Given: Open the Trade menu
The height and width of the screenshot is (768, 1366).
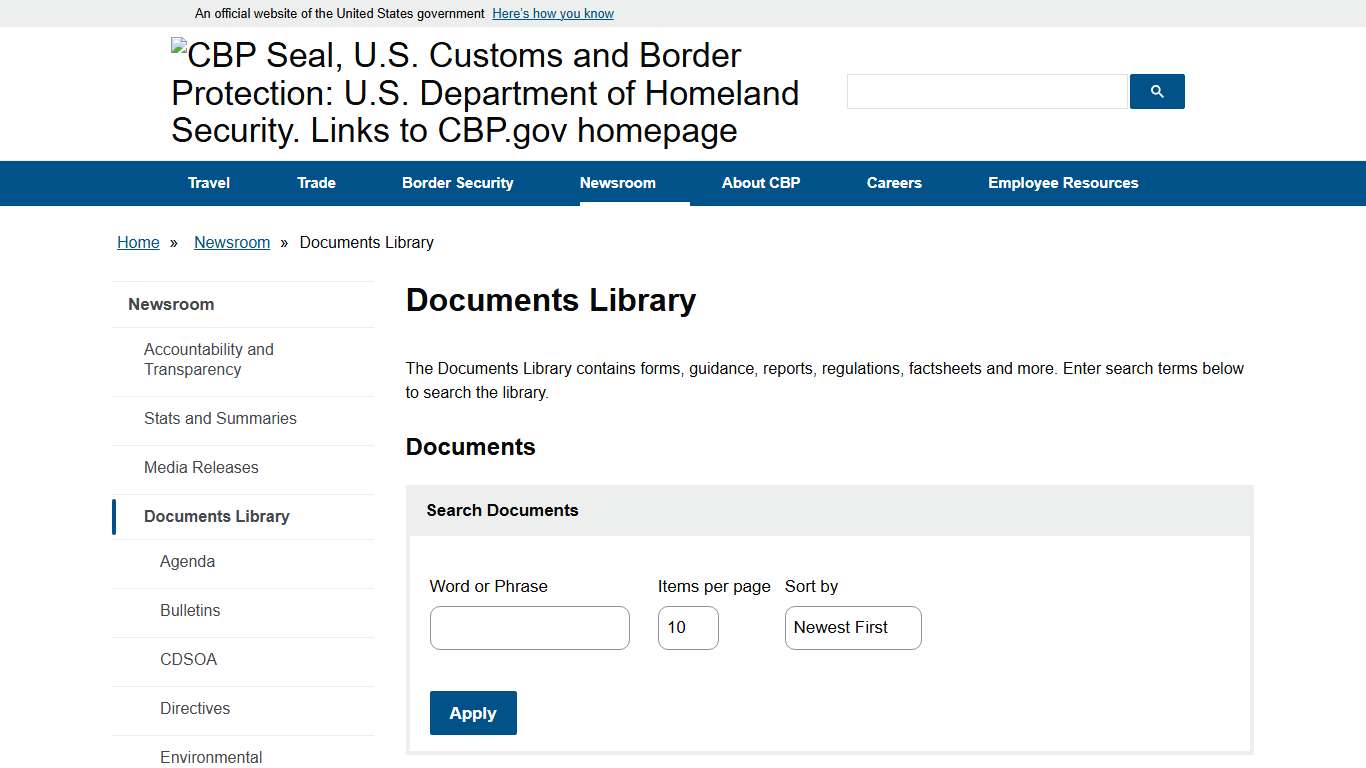Looking at the screenshot, I should click(316, 183).
